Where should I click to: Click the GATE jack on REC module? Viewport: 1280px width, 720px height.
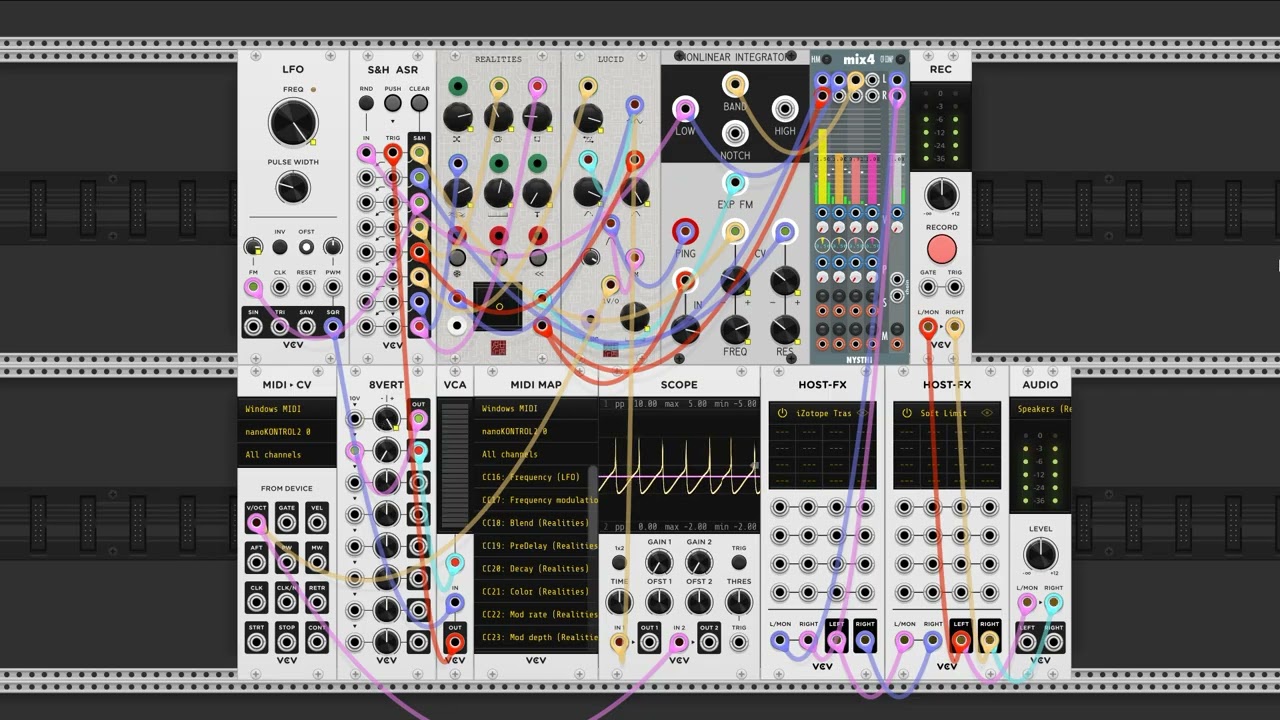click(928, 288)
